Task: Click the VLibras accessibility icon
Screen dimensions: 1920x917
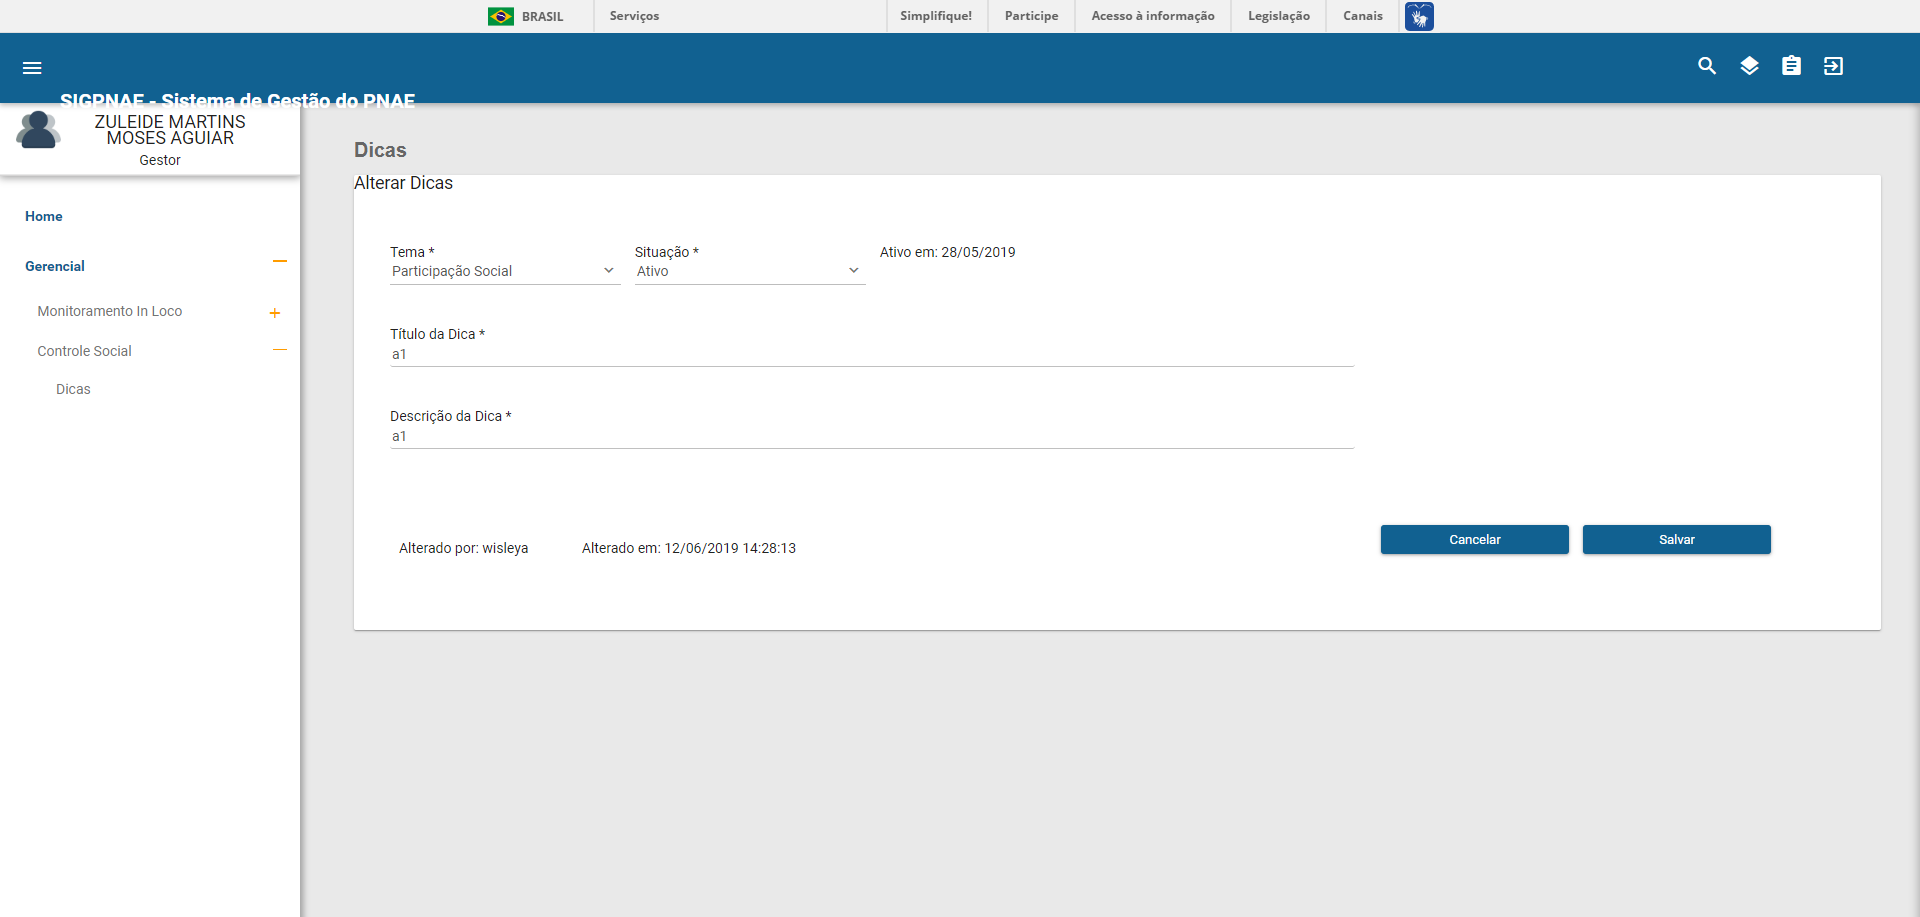Action: (x=1419, y=16)
